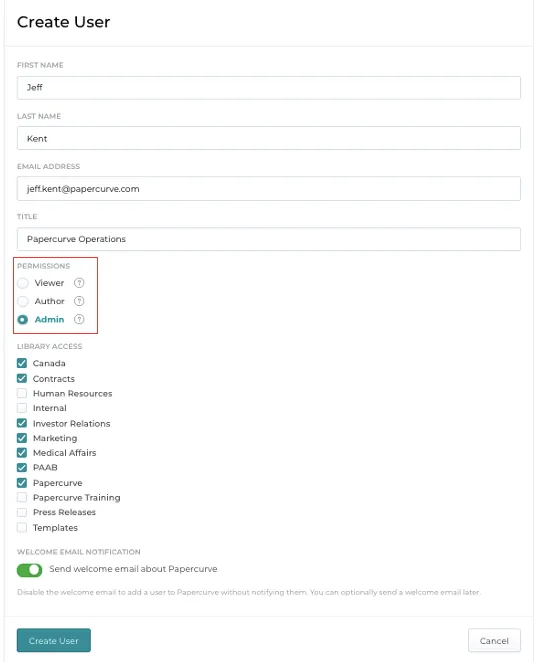Screen dimensions: 534x662
Task: Click the Create User button
Action: (54, 640)
